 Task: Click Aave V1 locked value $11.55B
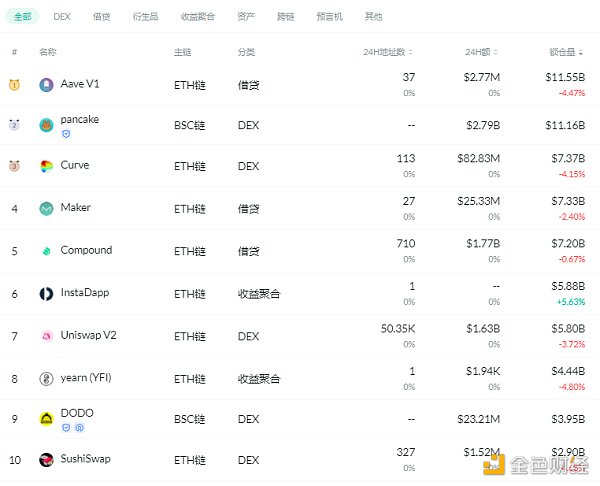click(565, 77)
